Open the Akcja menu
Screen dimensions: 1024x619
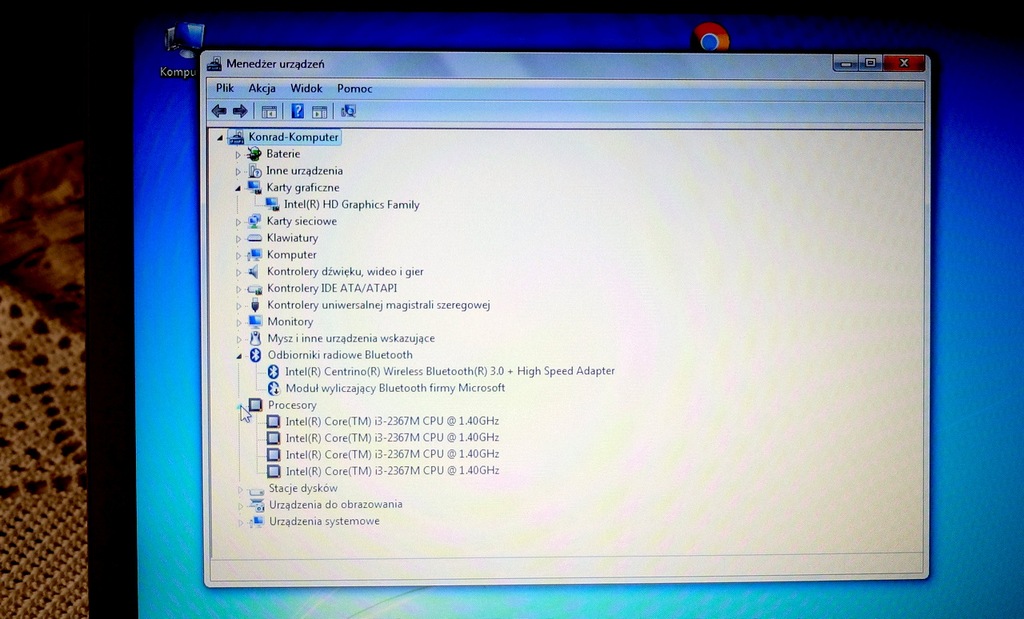tap(262, 88)
